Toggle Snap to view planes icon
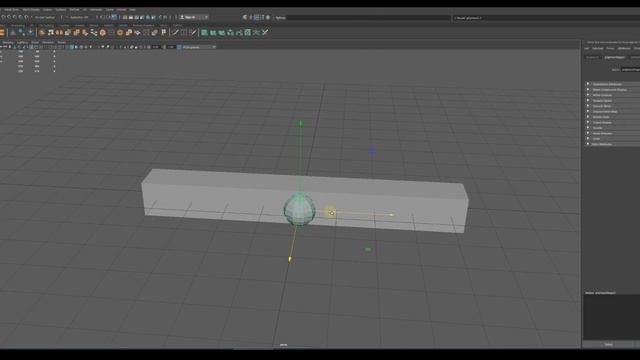640x360 pixels. coord(27,18)
